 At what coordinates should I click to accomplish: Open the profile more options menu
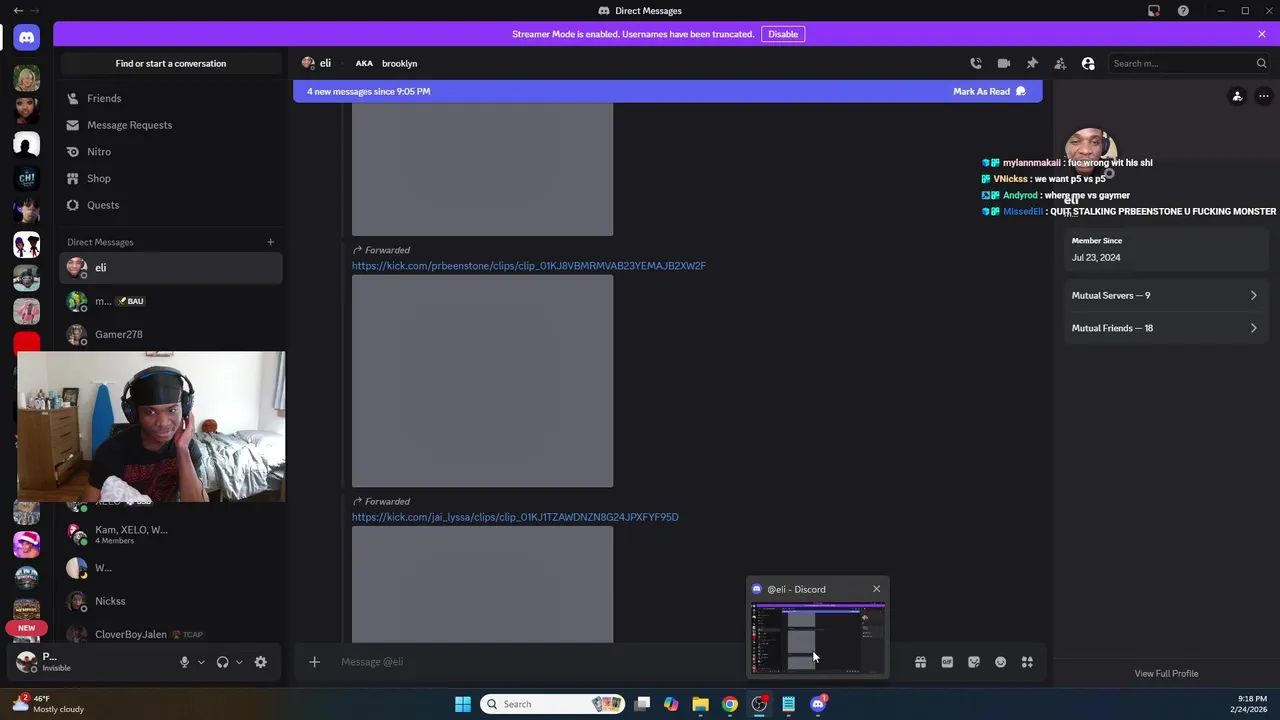(1264, 97)
